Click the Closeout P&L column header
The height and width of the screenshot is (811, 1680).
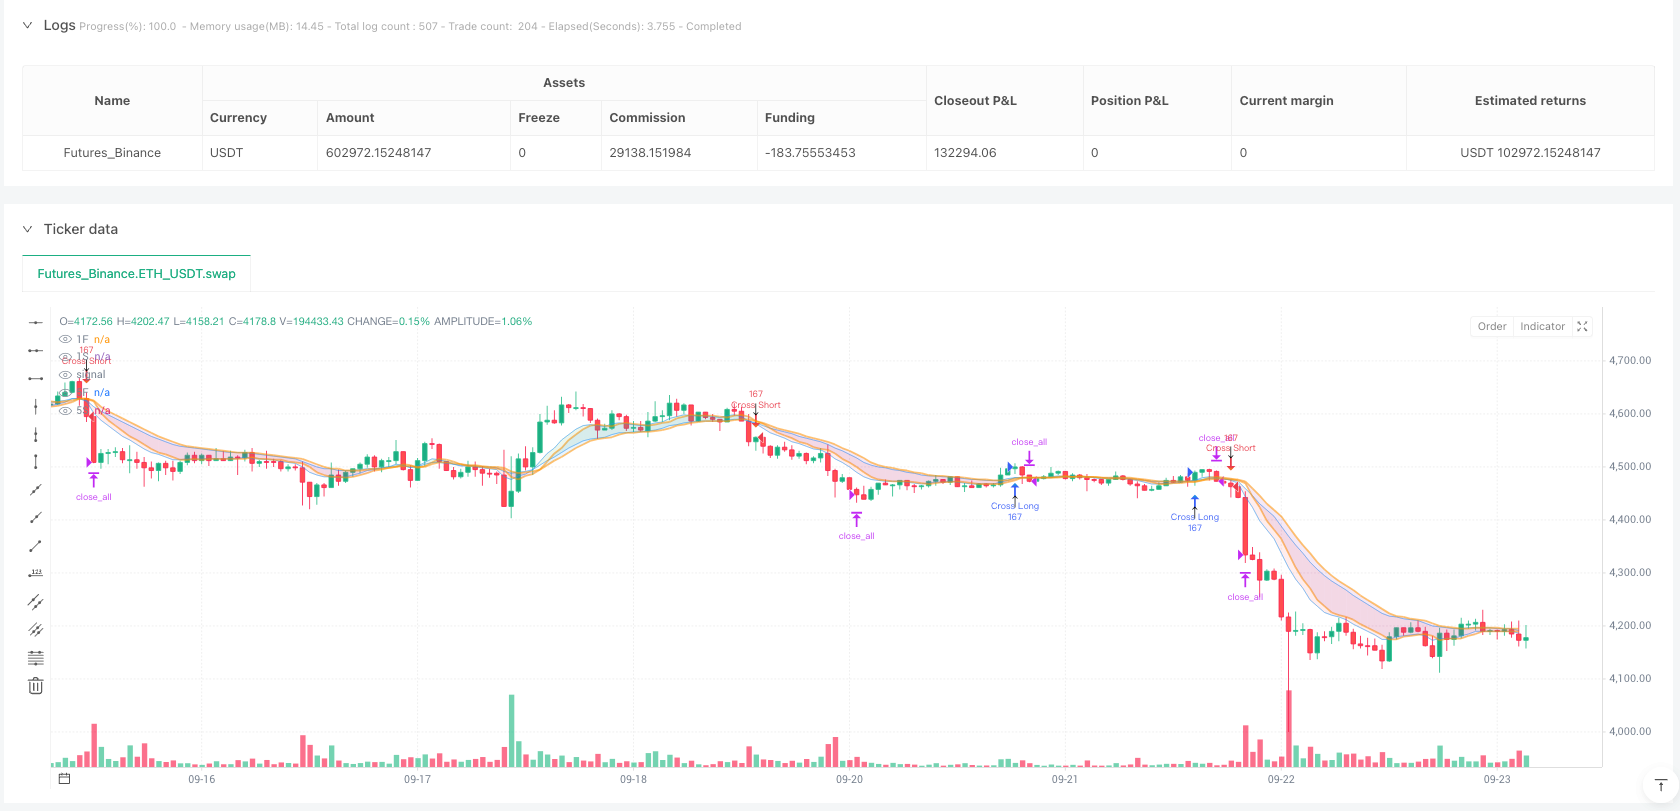pos(1005,100)
